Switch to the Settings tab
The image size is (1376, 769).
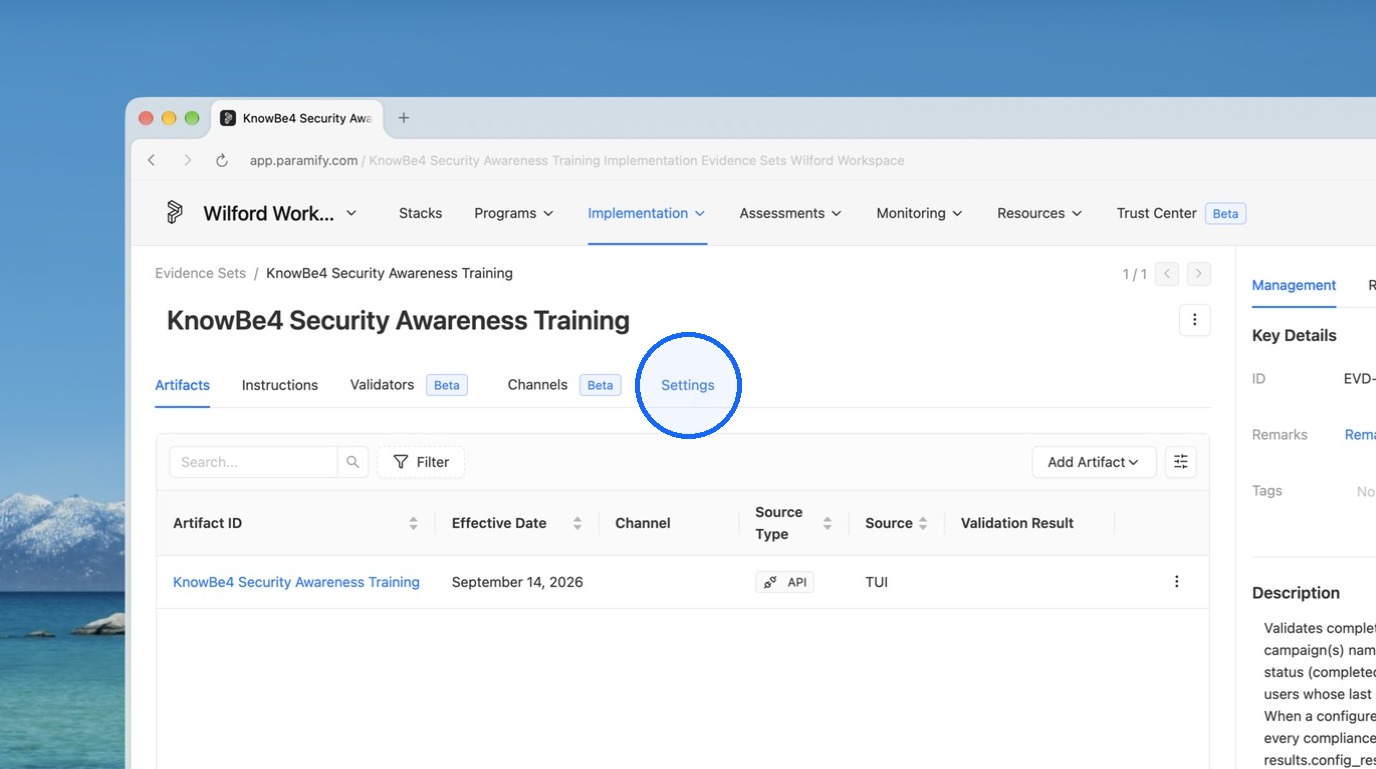[688, 385]
